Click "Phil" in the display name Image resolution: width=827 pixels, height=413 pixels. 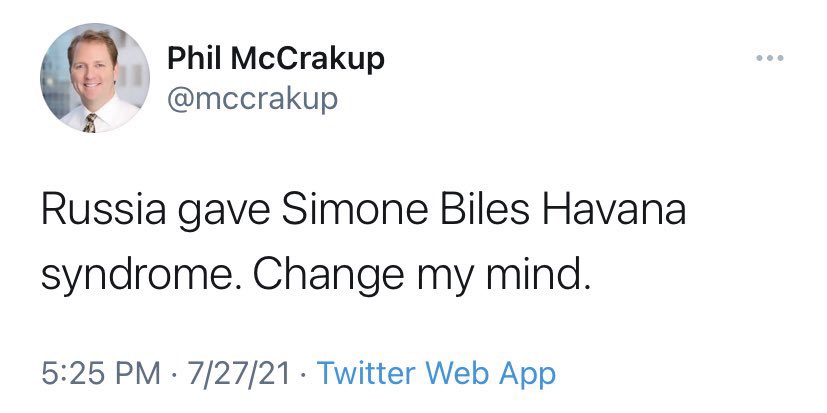195,60
